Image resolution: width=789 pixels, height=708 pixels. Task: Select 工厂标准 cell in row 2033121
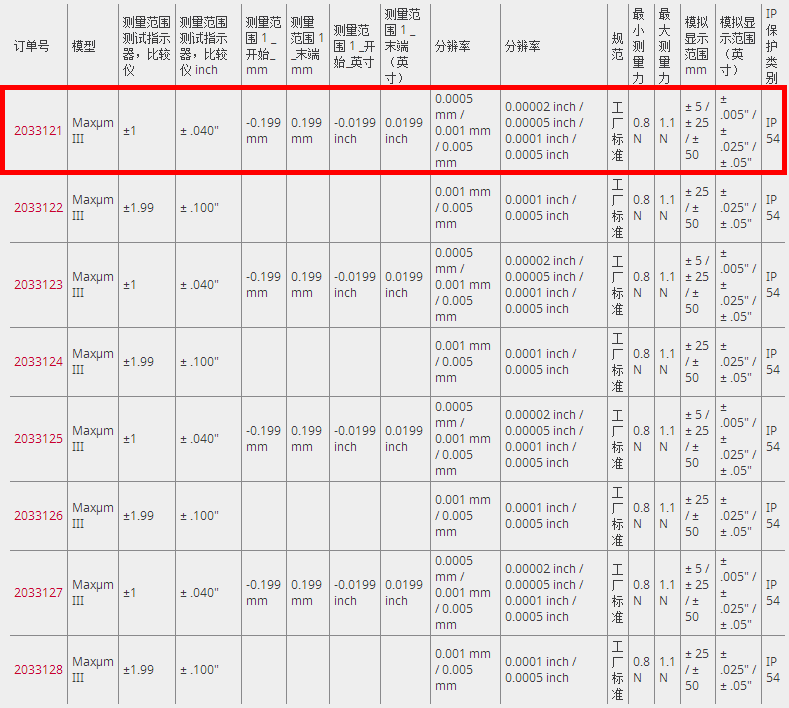point(617,131)
